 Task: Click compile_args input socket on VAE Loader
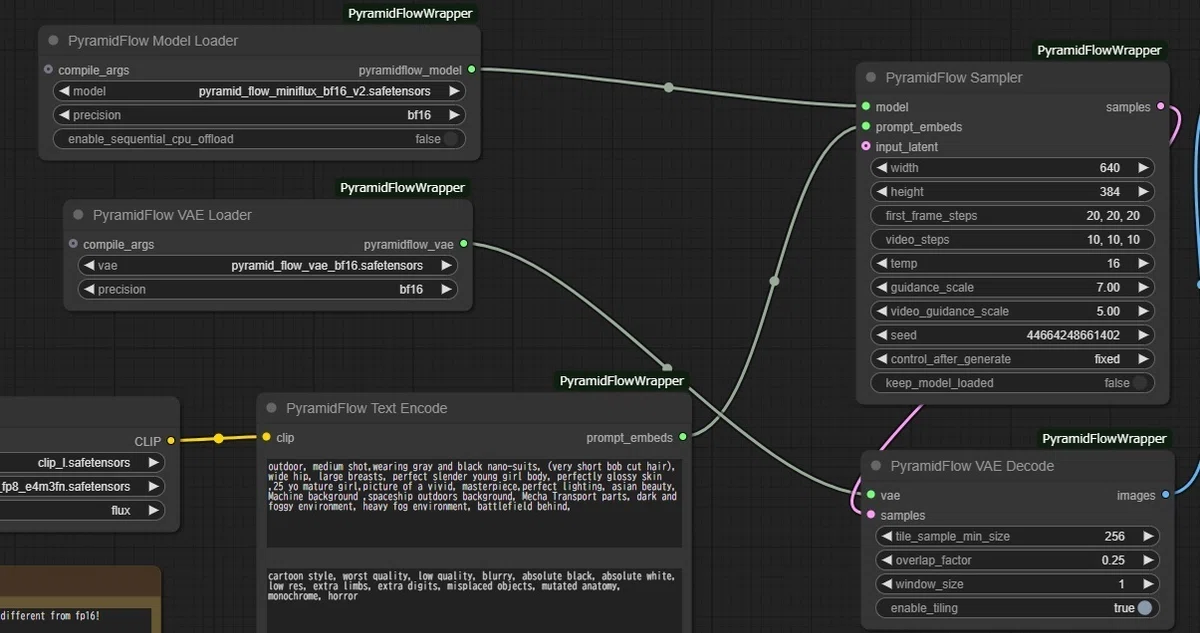click(74, 244)
